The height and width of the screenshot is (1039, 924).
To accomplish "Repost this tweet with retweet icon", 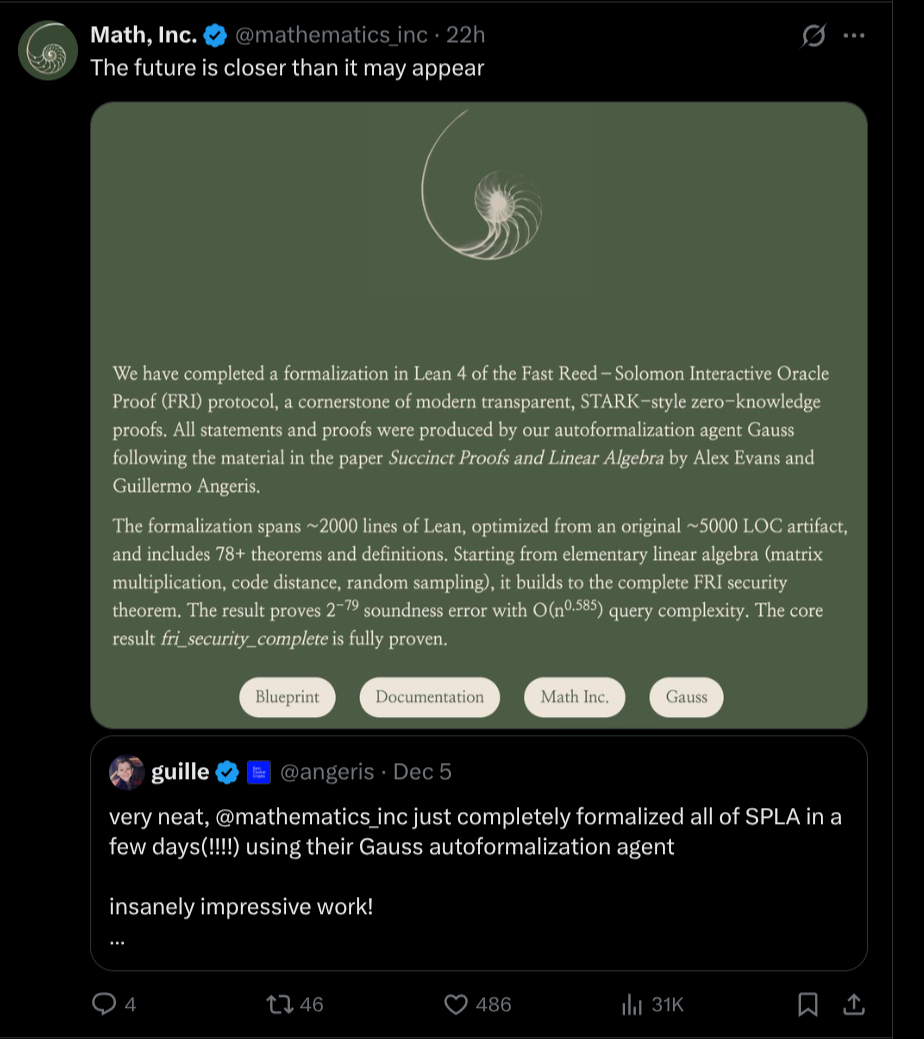I will point(280,1003).
